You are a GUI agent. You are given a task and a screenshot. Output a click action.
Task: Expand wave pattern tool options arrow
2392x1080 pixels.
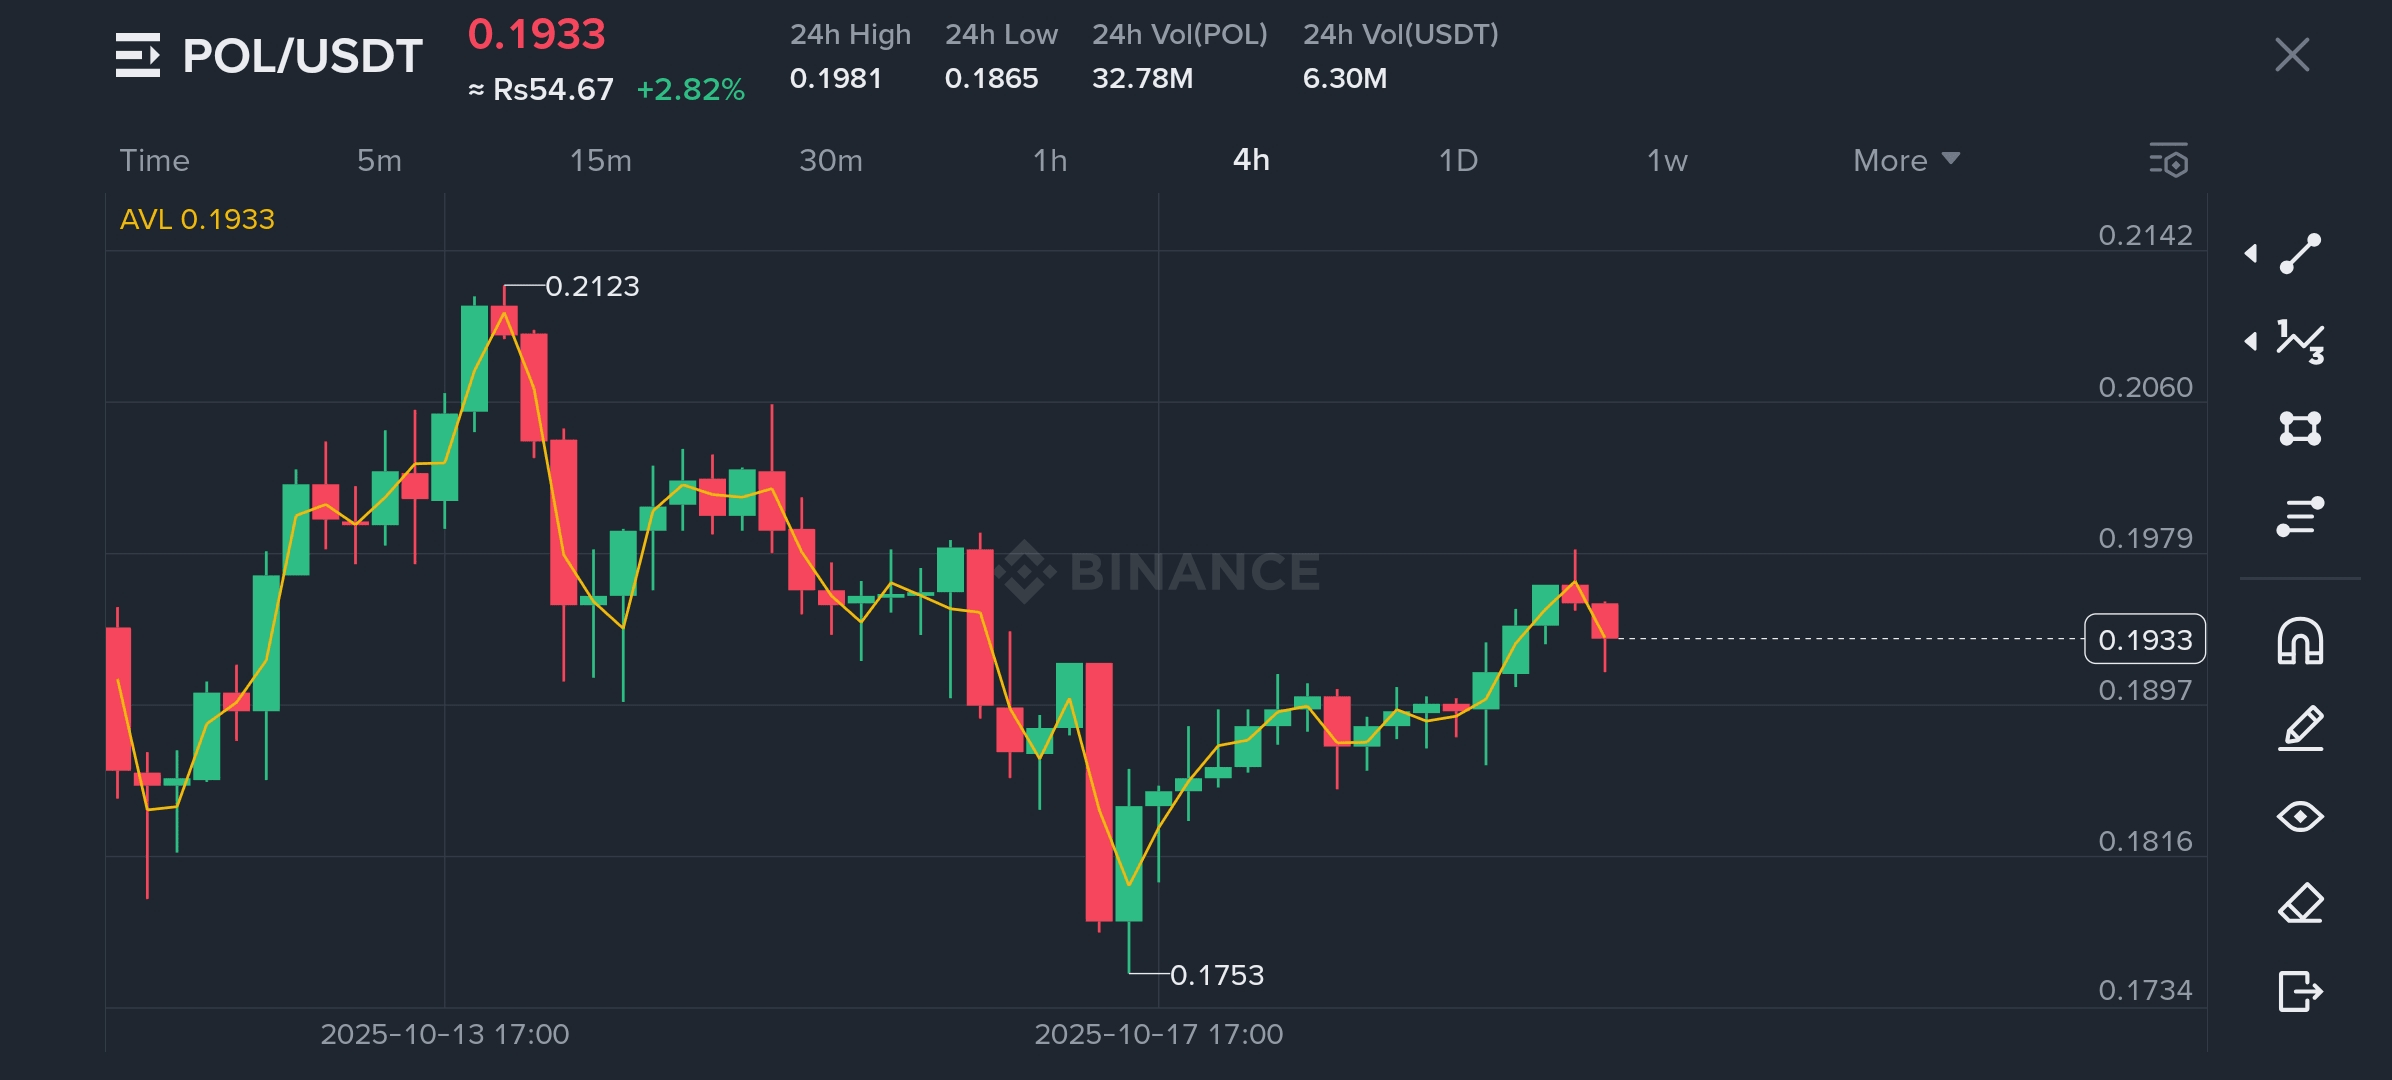(2251, 341)
